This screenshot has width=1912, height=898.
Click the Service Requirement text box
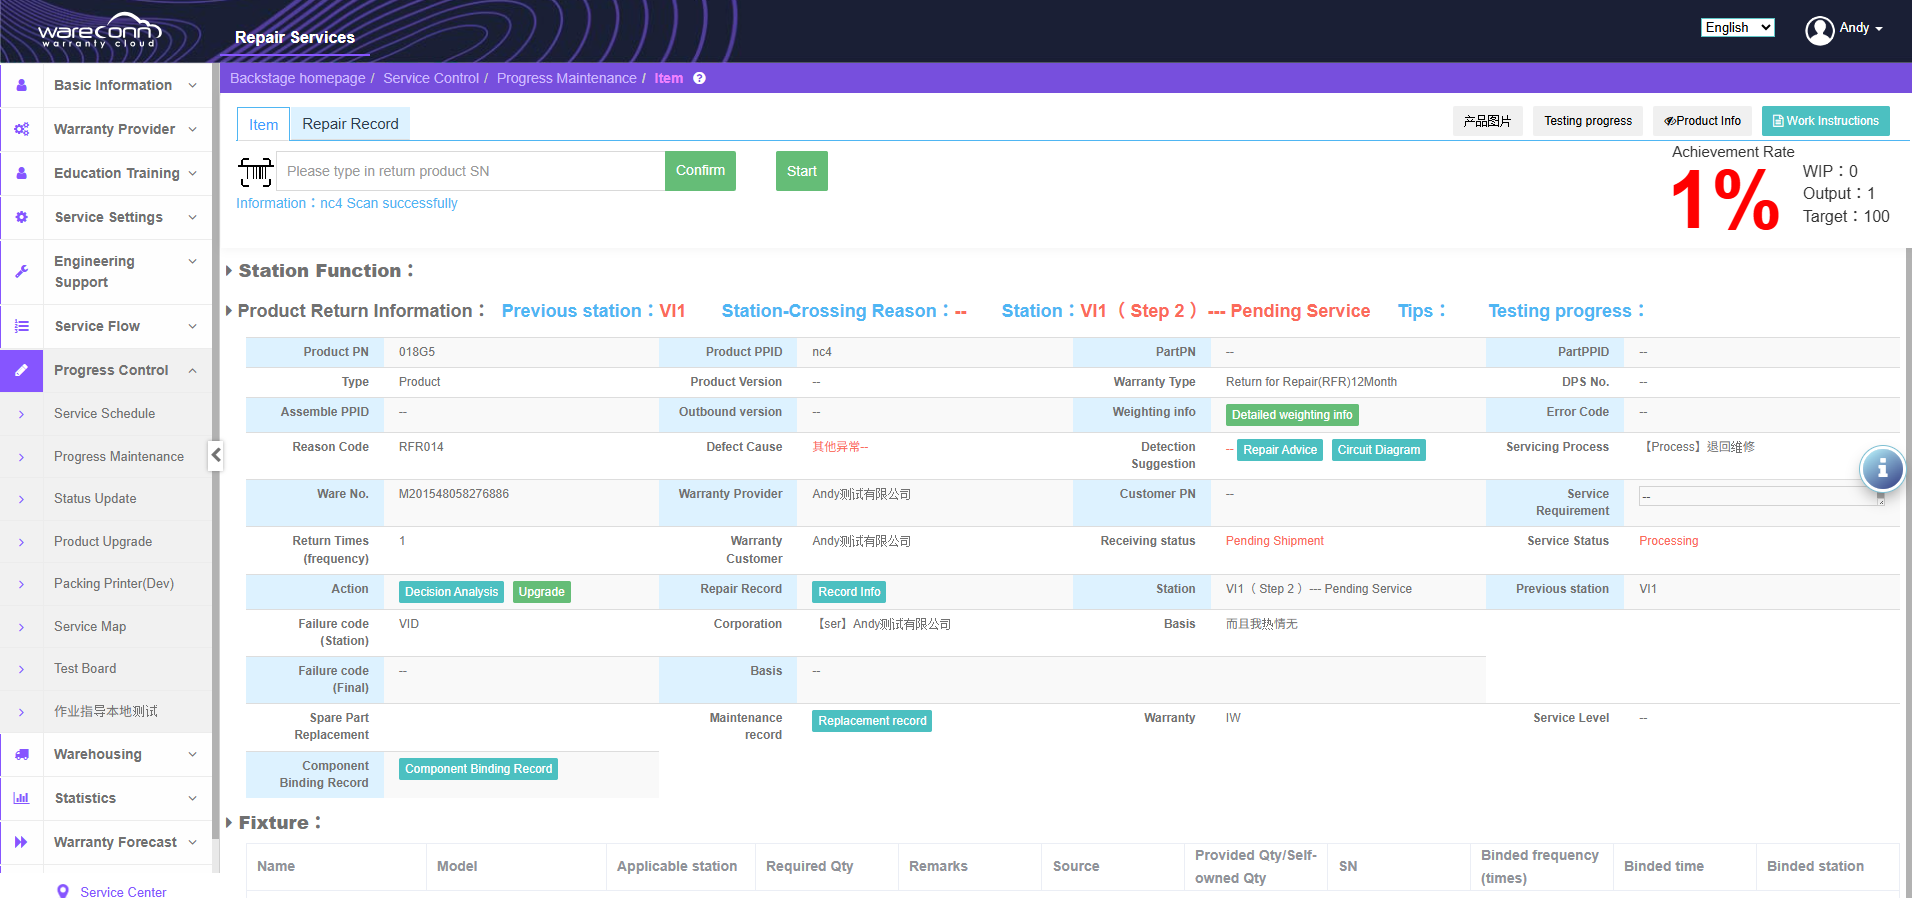[x=1761, y=496]
